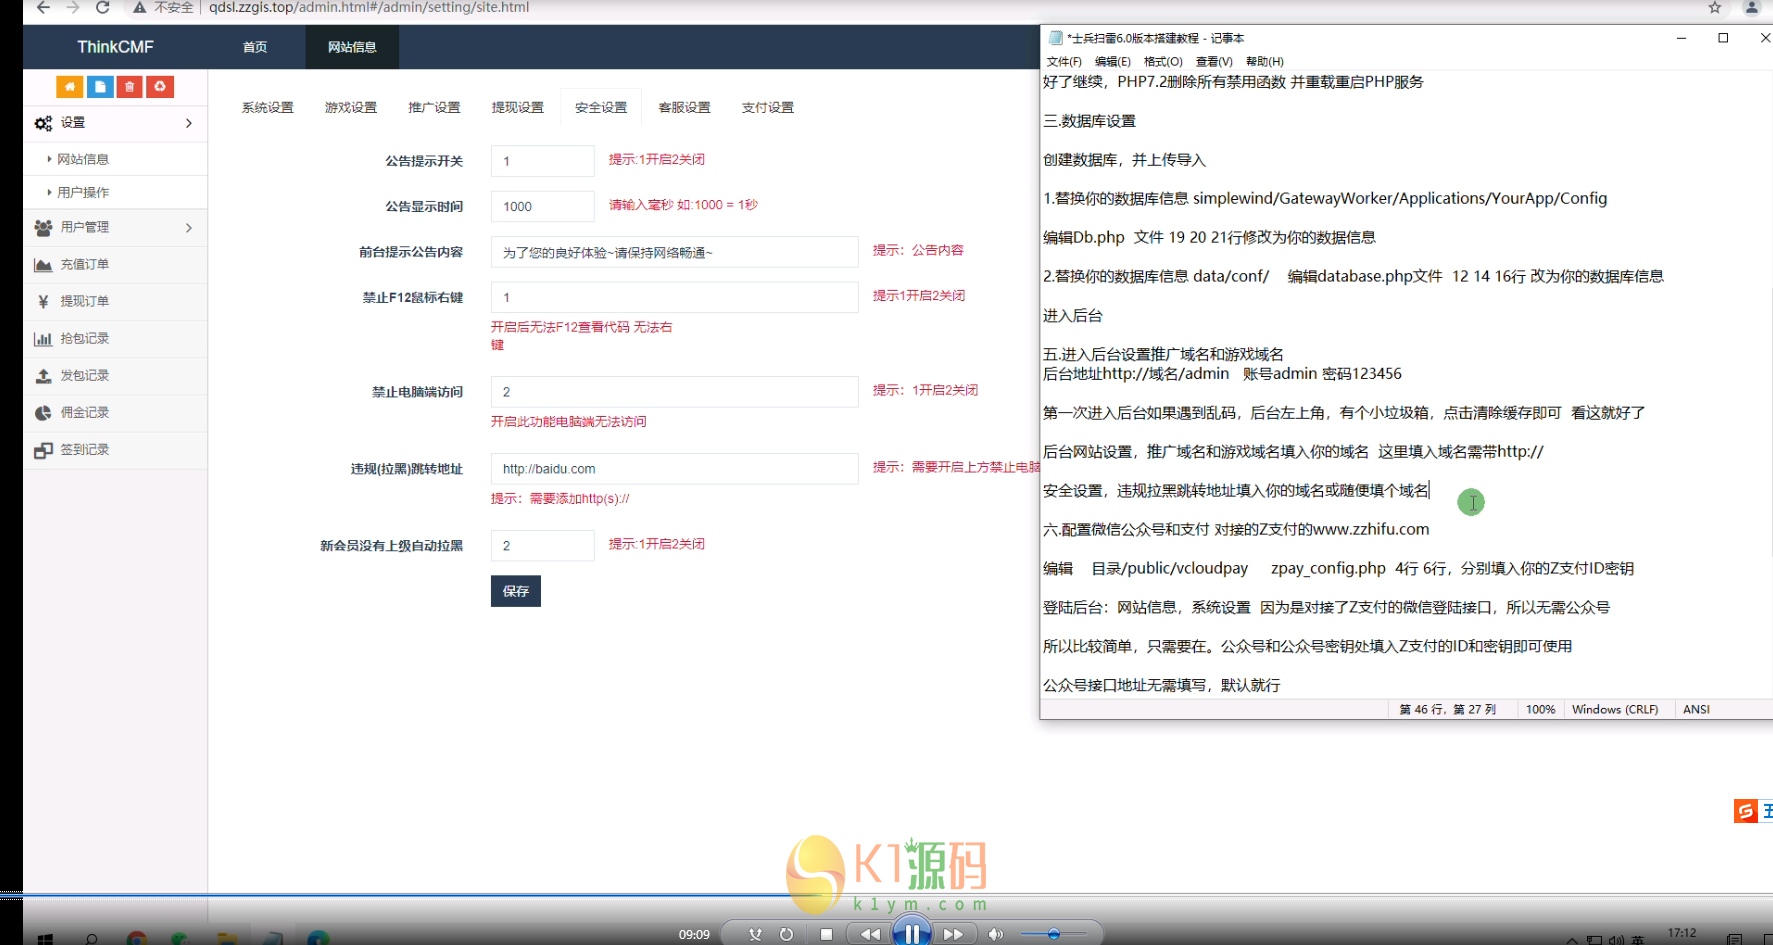Click the blue document icon in sidebar
This screenshot has height=945, width=1773.
coord(100,87)
